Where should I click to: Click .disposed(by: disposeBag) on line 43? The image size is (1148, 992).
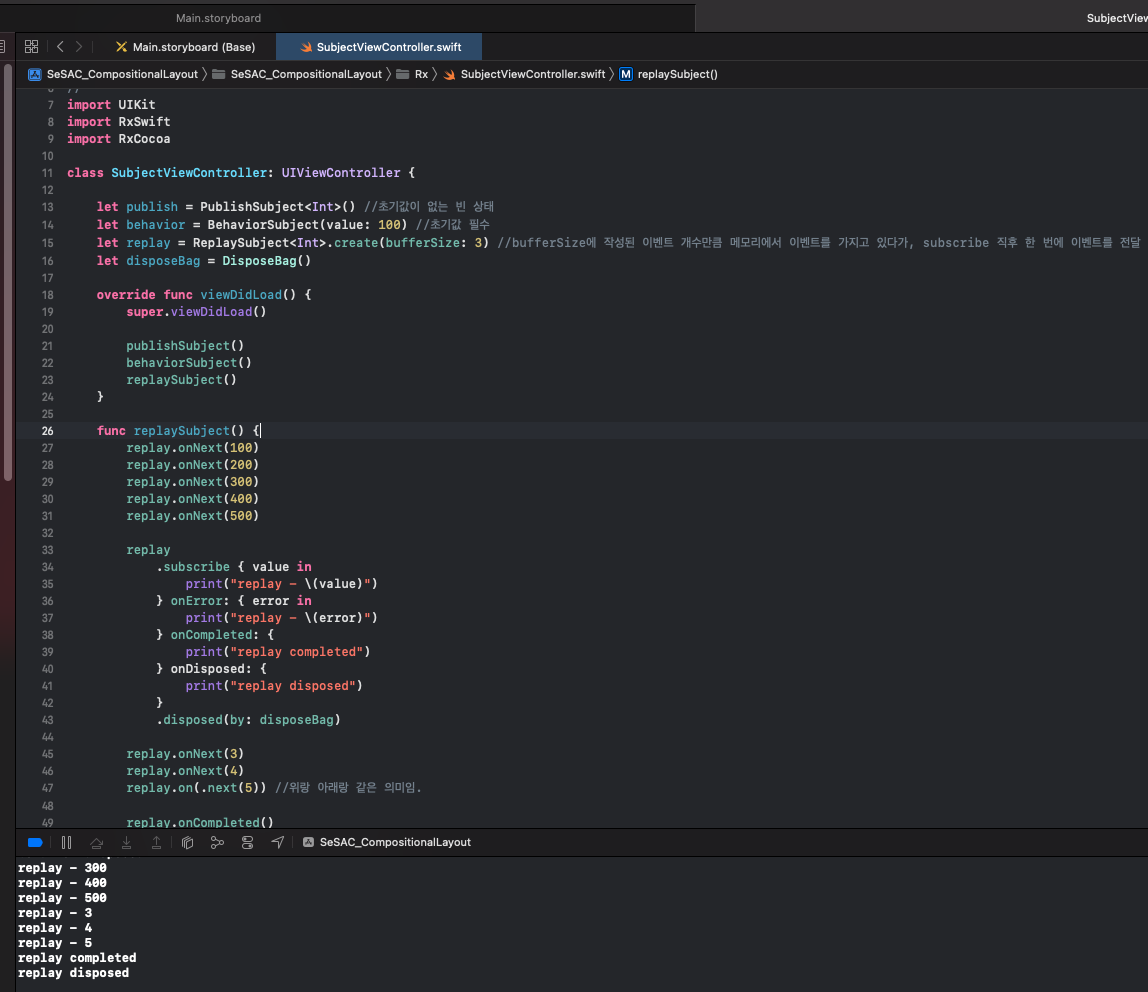(x=248, y=720)
